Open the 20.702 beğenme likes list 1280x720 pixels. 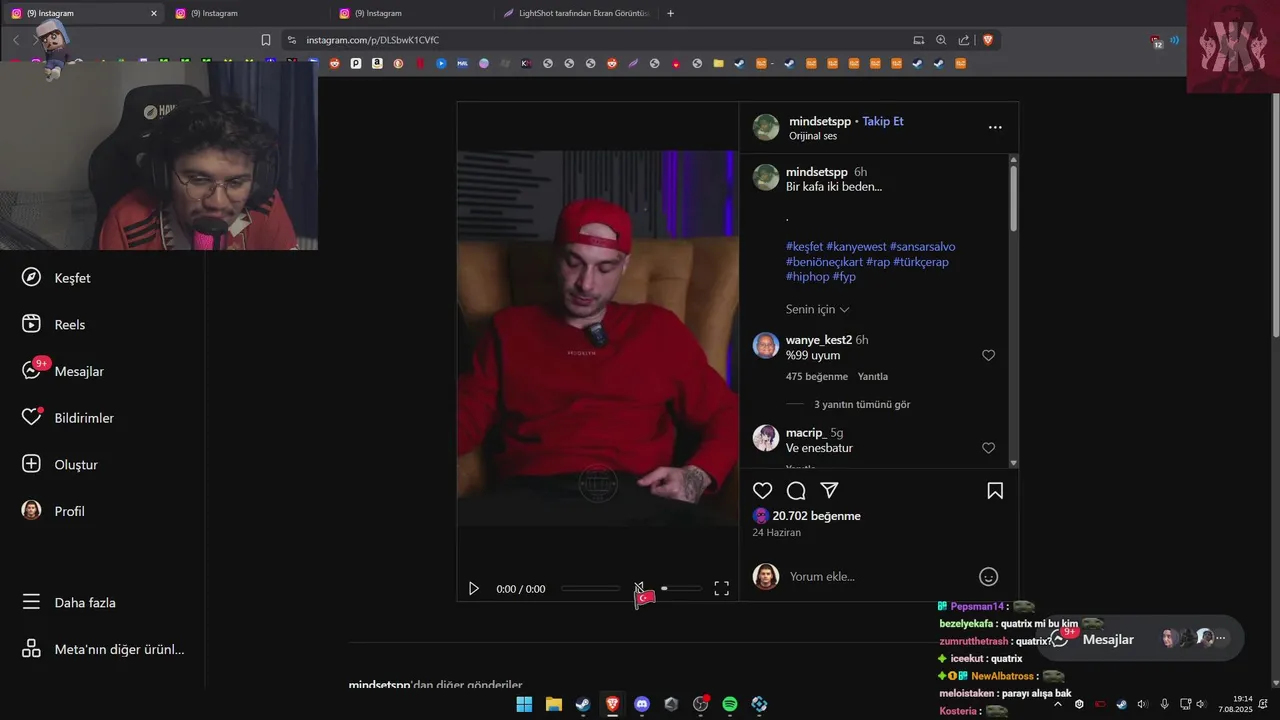pos(816,516)
